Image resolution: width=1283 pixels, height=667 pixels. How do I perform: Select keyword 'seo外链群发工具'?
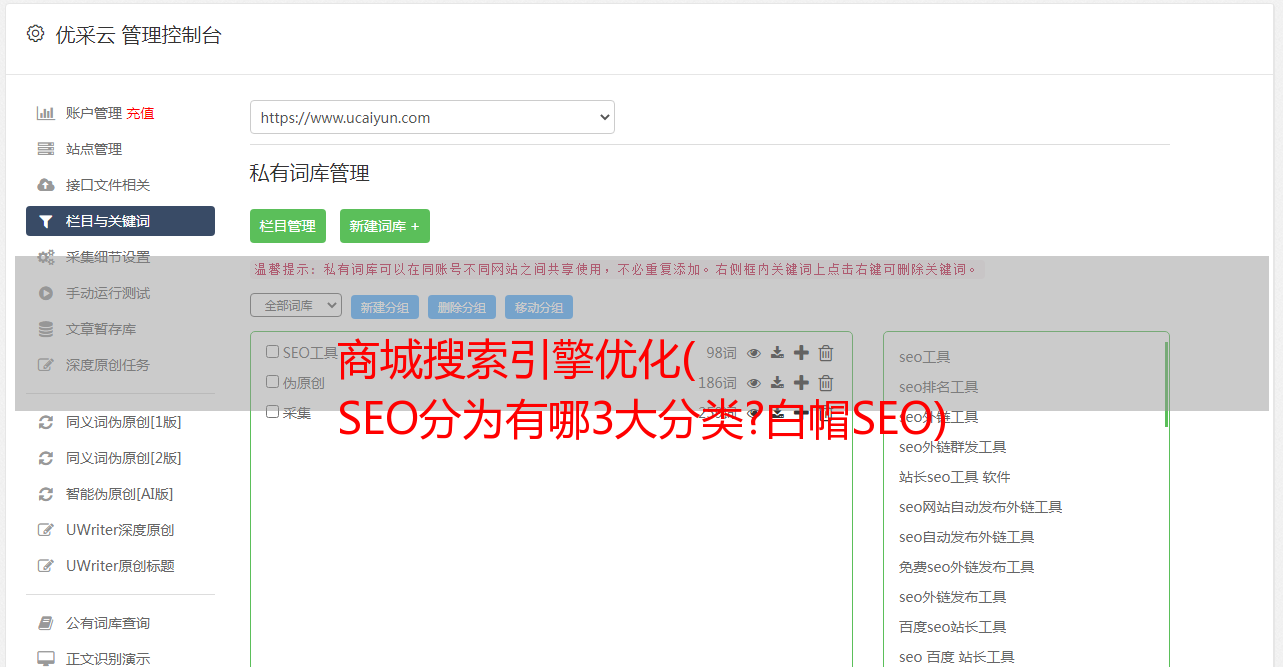pos(953,447)
